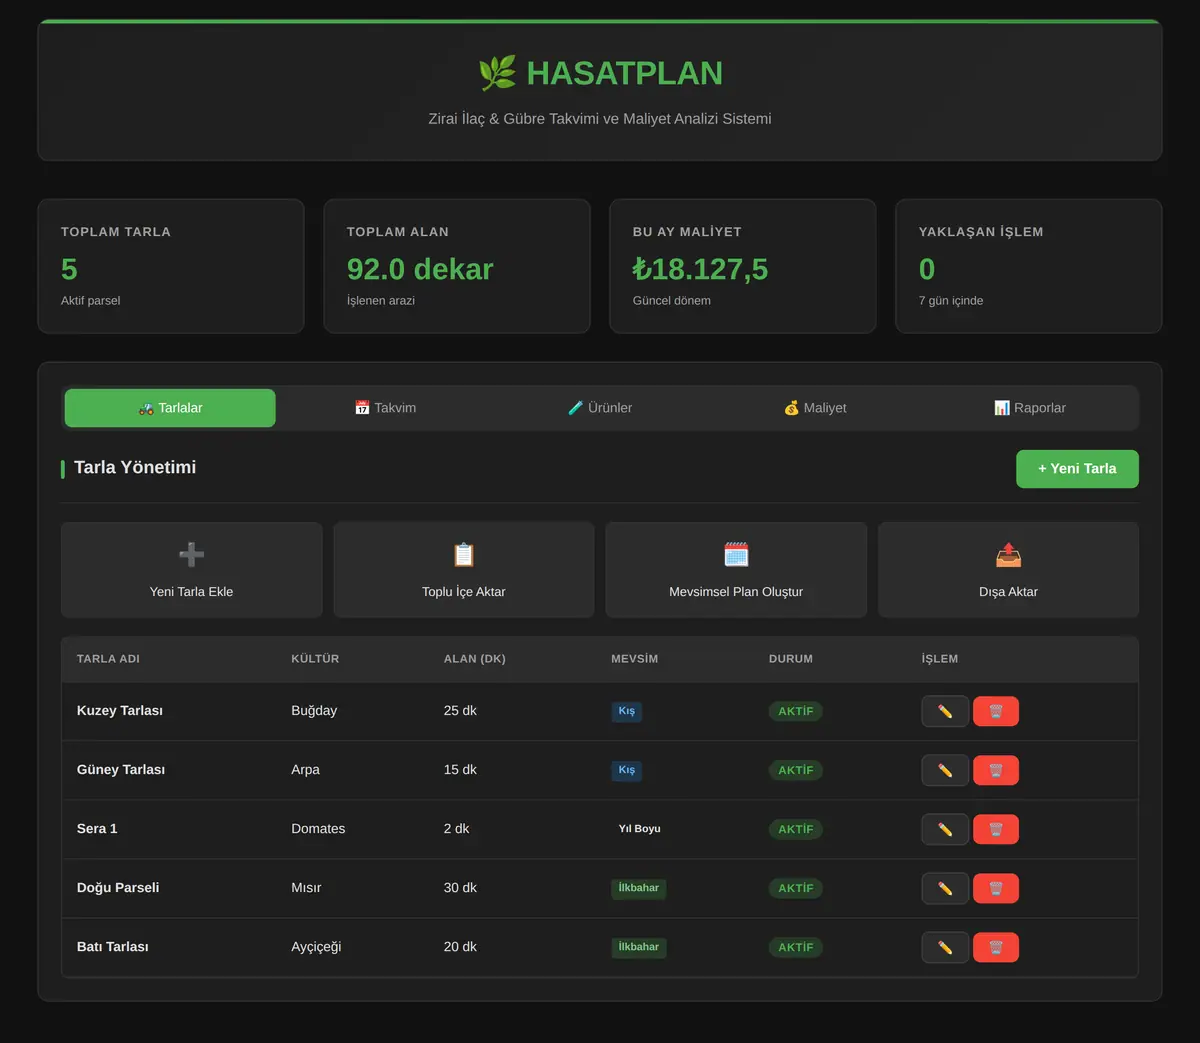The width and height of the screenshot is (1200, 1043).
Task: Click the 92.0 dekar value
Action: point(420,269)
